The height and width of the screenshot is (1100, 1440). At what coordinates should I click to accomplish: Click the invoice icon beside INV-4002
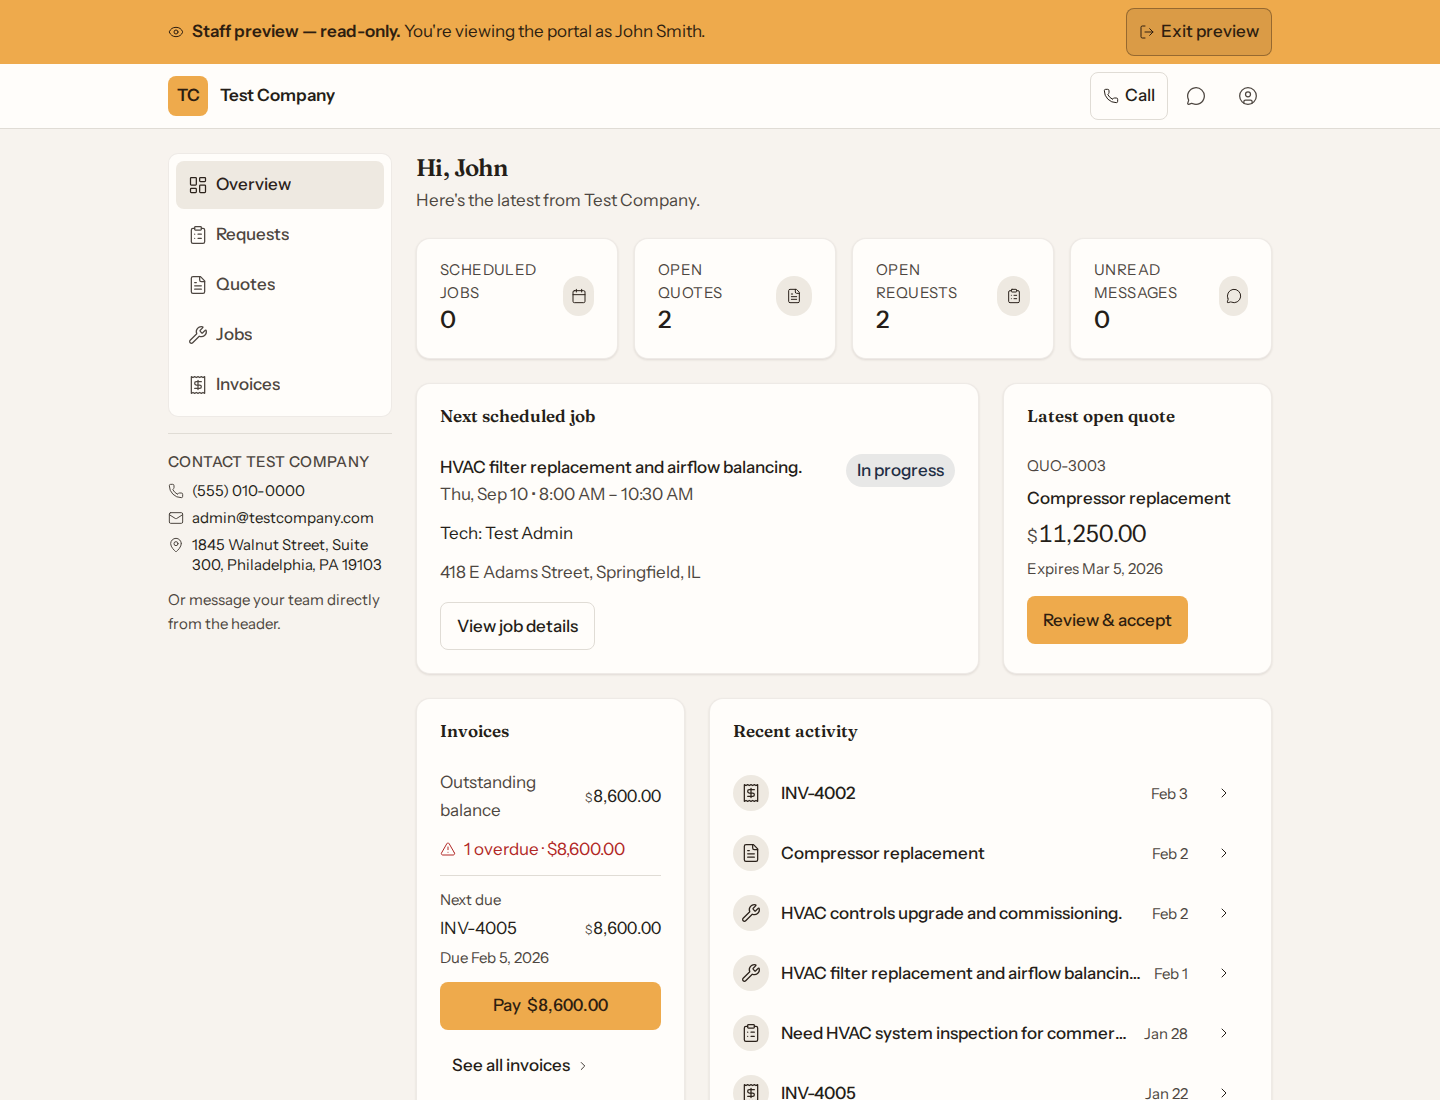click(751, 793)
